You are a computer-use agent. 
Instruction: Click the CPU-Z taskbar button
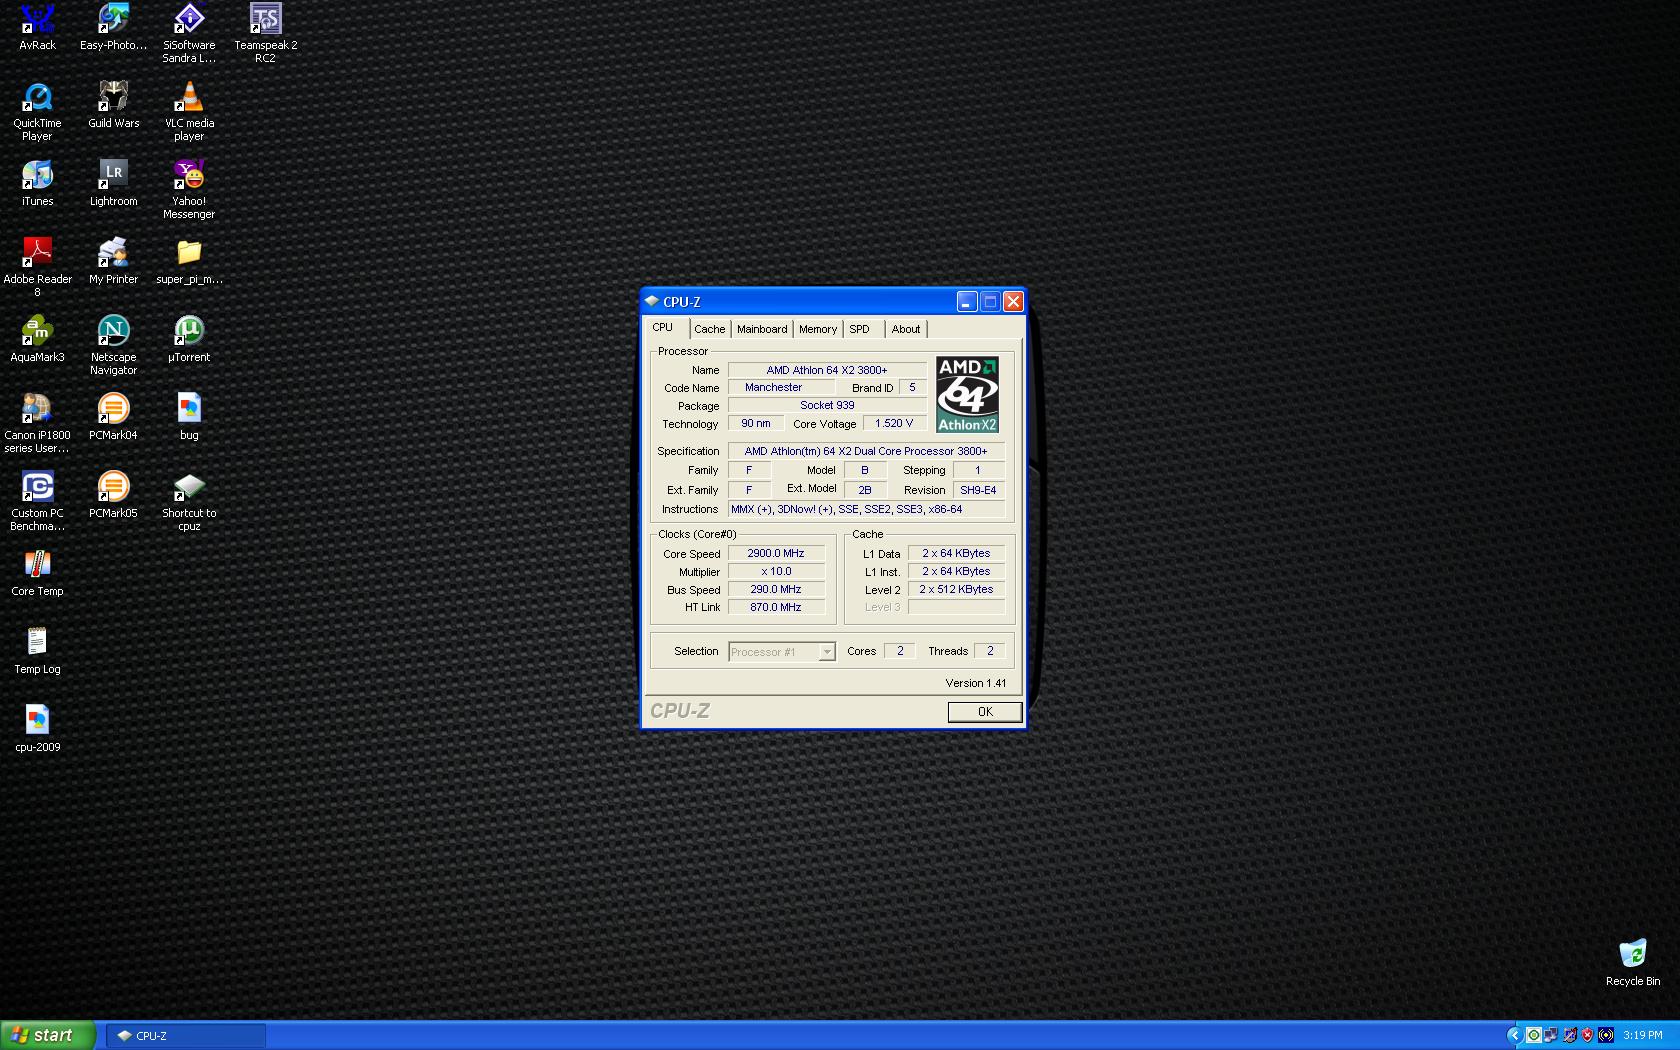click(x=186, y=1036)
